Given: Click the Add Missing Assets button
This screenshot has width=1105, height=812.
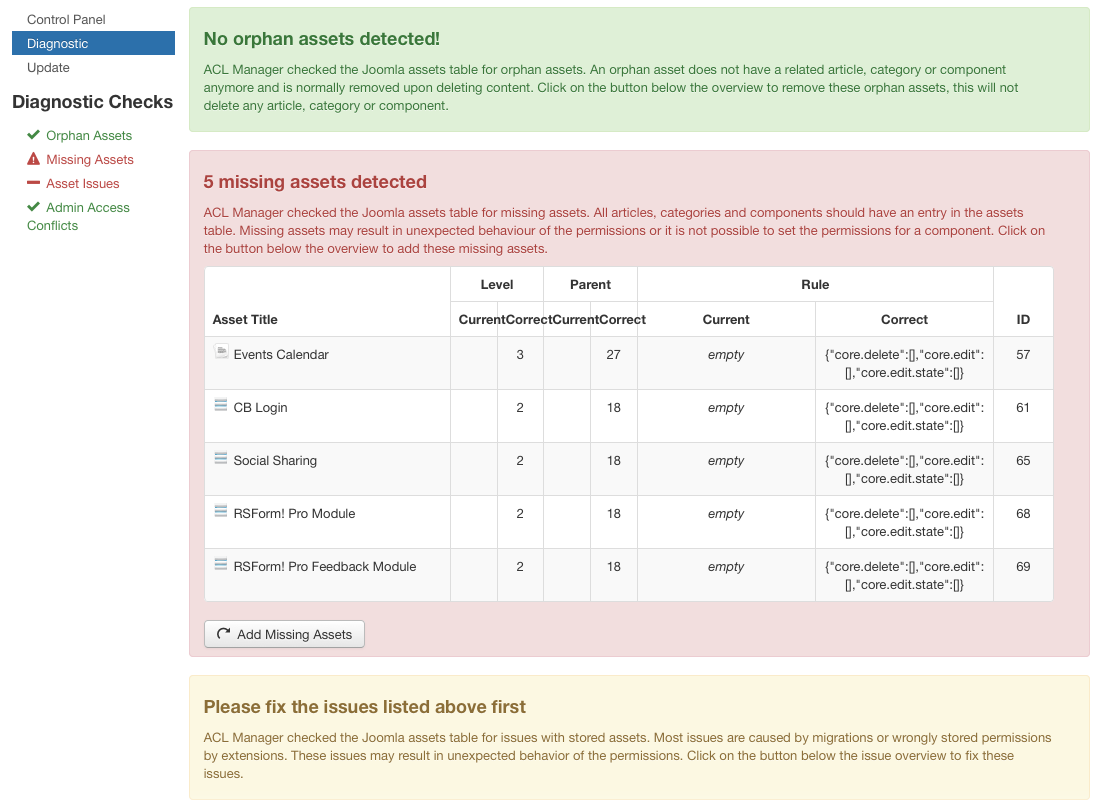Looking at the screenshot, I should click(x=284, y=634).
